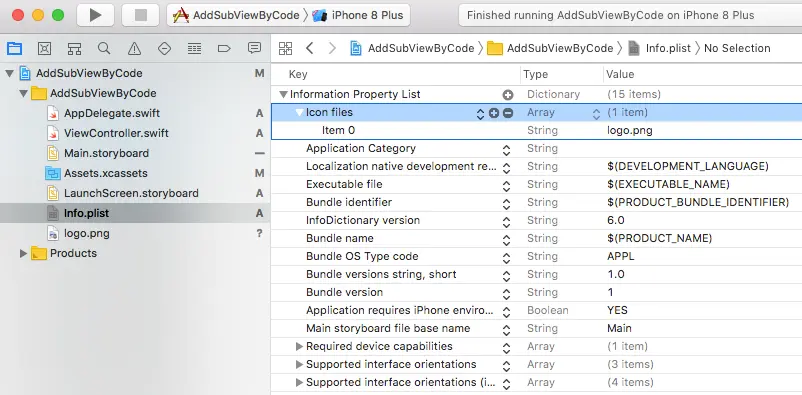This screenshot has width=802, height=395.
Task: Click the activity status 'Finished running' display
Action: [x=630, y=15]
